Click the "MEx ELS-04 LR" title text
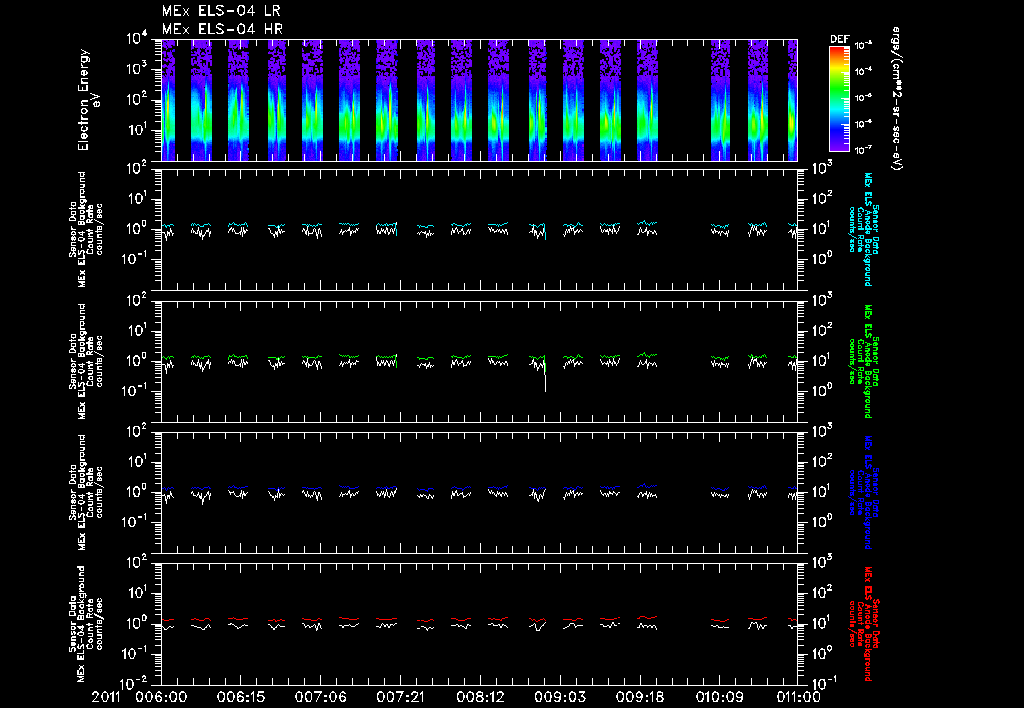This screenshot has width=1024, height=708. coord(221,11)
